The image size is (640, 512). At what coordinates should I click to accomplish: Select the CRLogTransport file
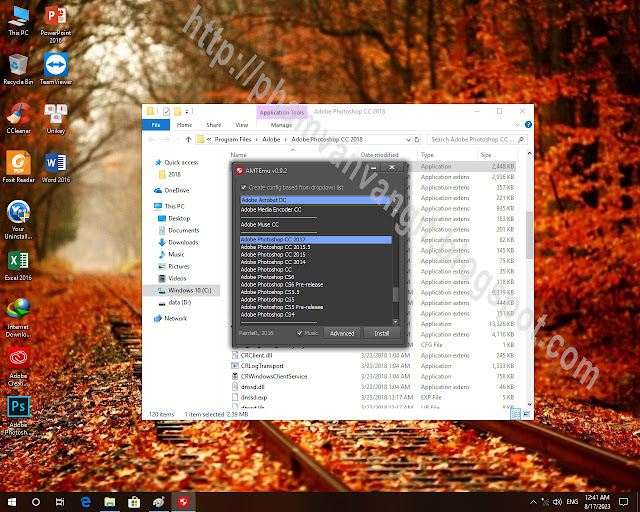click(262, 366)
